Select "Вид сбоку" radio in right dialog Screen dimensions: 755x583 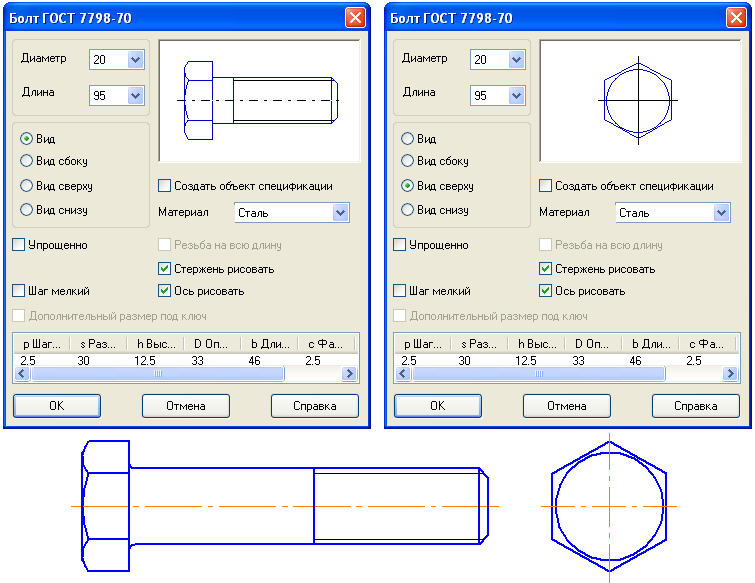pos(407,161)
